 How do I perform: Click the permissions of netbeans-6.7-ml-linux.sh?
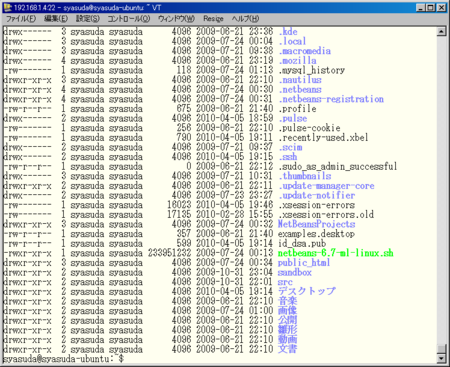[27, 253]
